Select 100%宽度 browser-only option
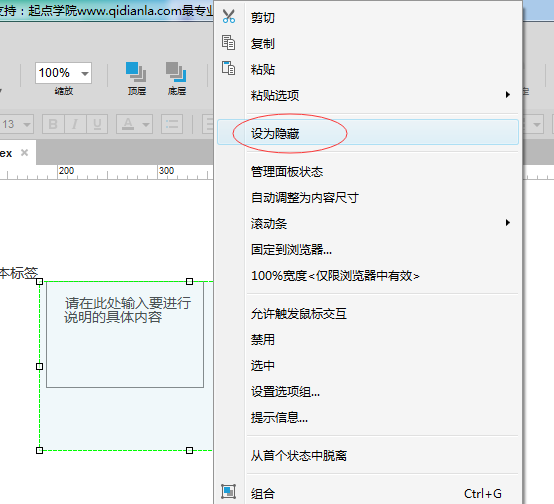Image resolution: width=554 pixels, height=504 pixels. coord(368,276)
